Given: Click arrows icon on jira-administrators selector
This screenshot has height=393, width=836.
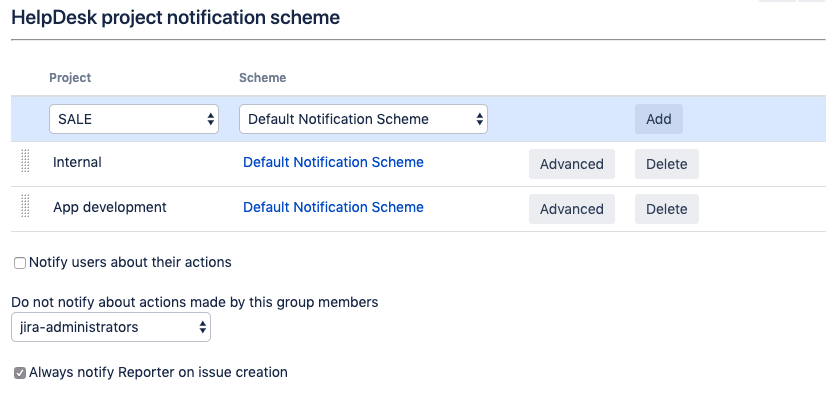Looking at the screenshot, I should (x=203, y=327).
